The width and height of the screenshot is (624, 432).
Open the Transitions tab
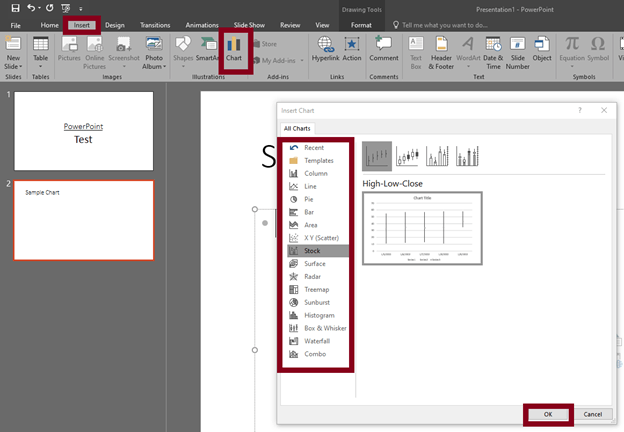[x=155, y=25]
